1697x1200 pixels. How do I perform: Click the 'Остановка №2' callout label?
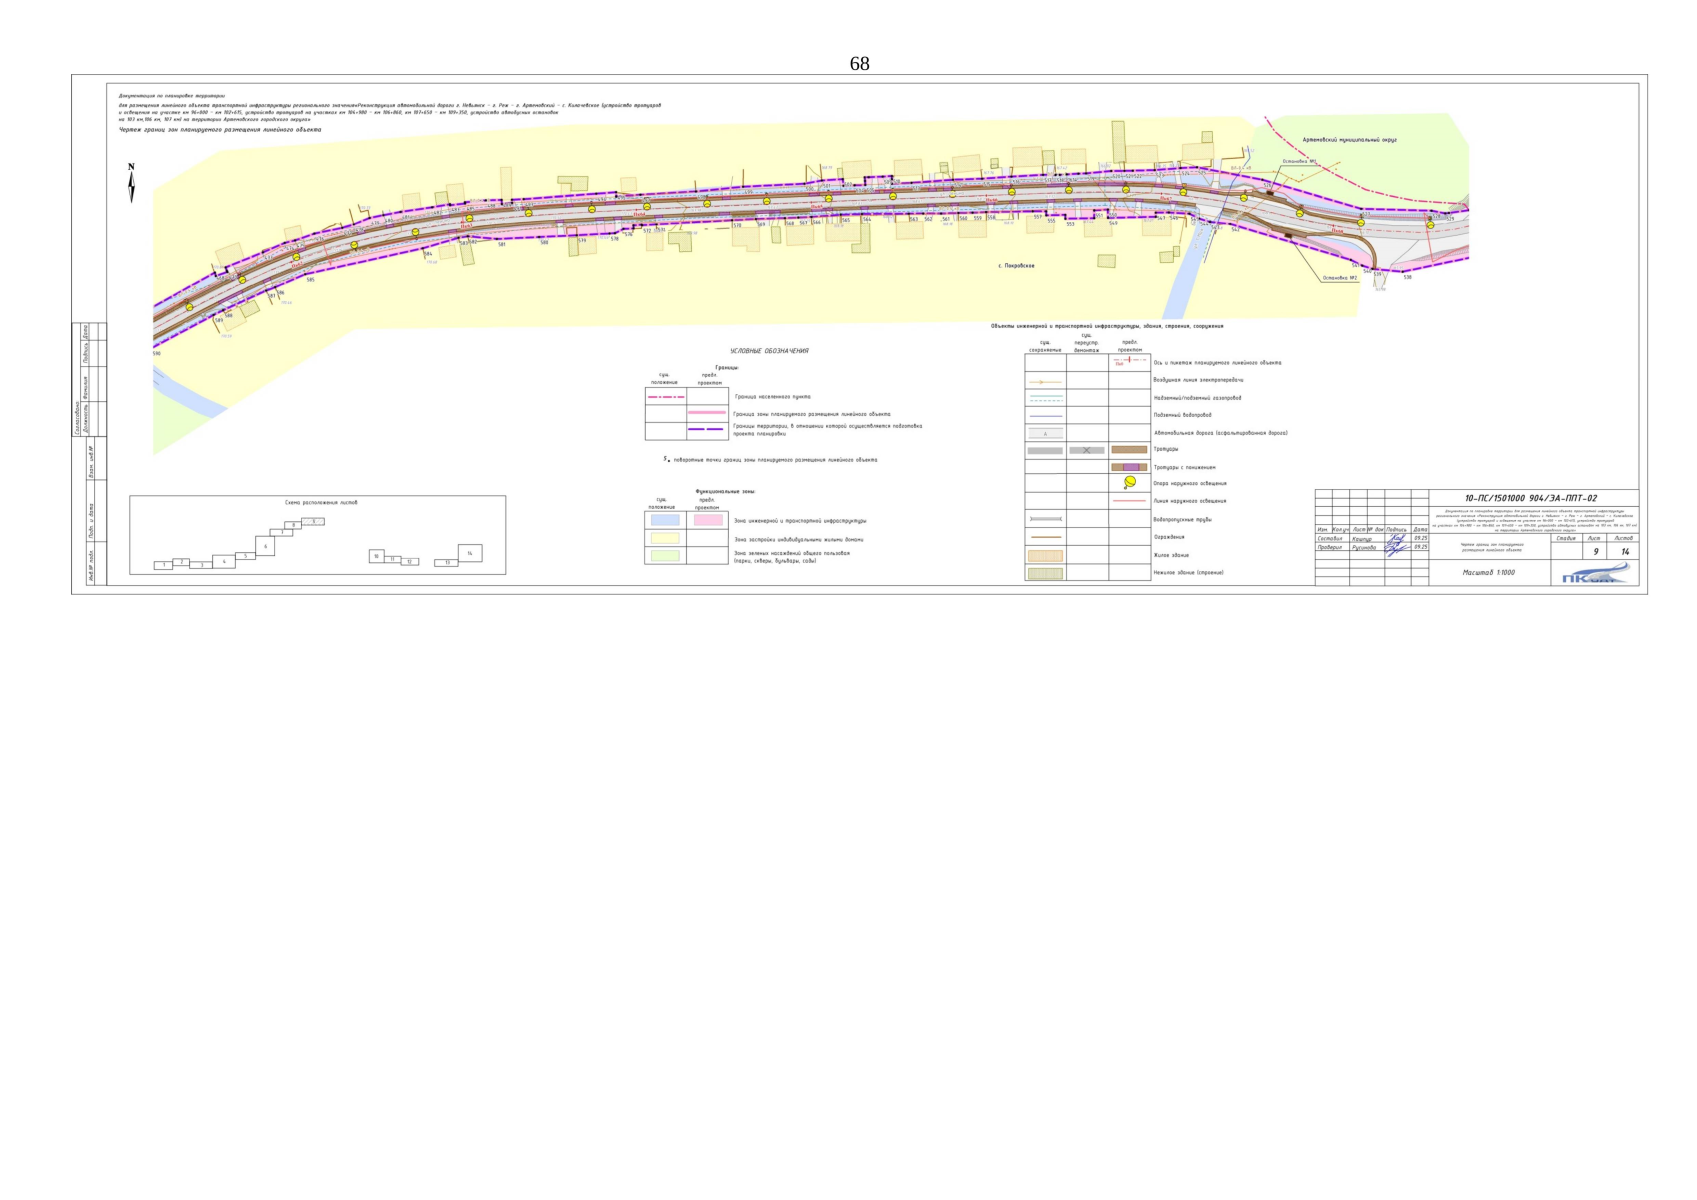(1339, 278)
